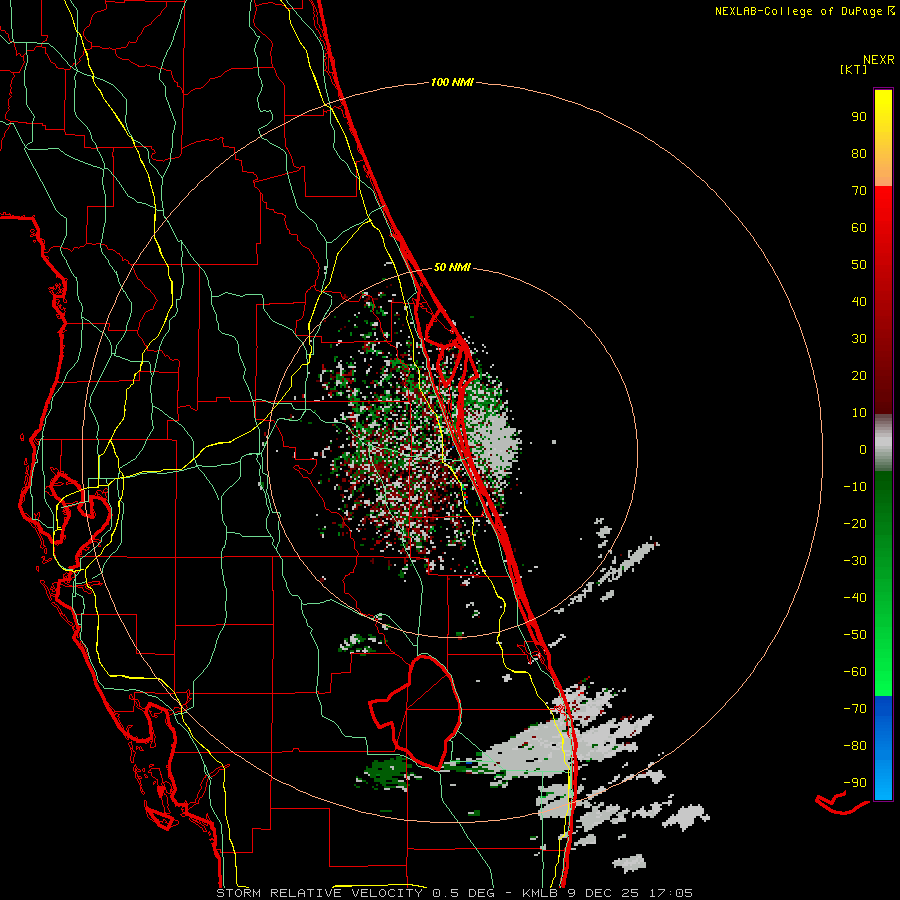The width and height of the screenshot is (900, 900).
Task: Click the Lake Okeechobee outline on the map
Action: coord(416,712)
